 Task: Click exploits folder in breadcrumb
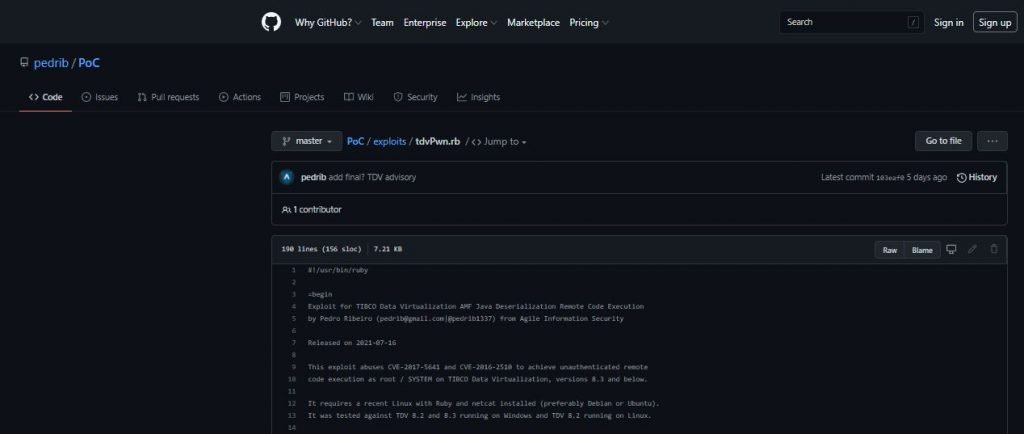(x=390, y=142)
